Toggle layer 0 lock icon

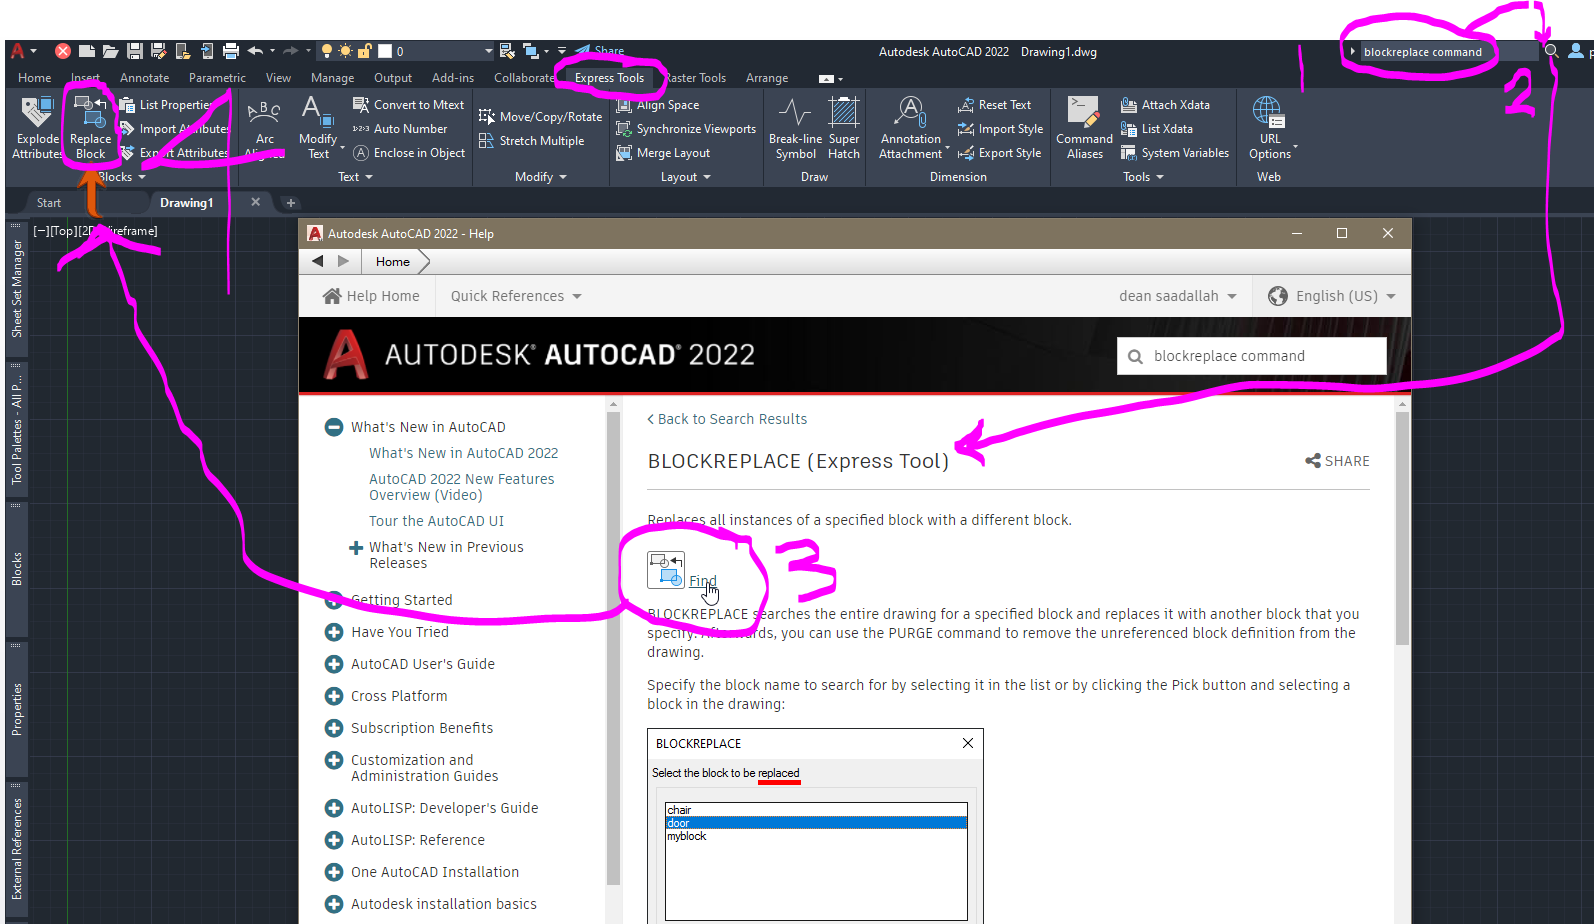click(x=365, y=51)
